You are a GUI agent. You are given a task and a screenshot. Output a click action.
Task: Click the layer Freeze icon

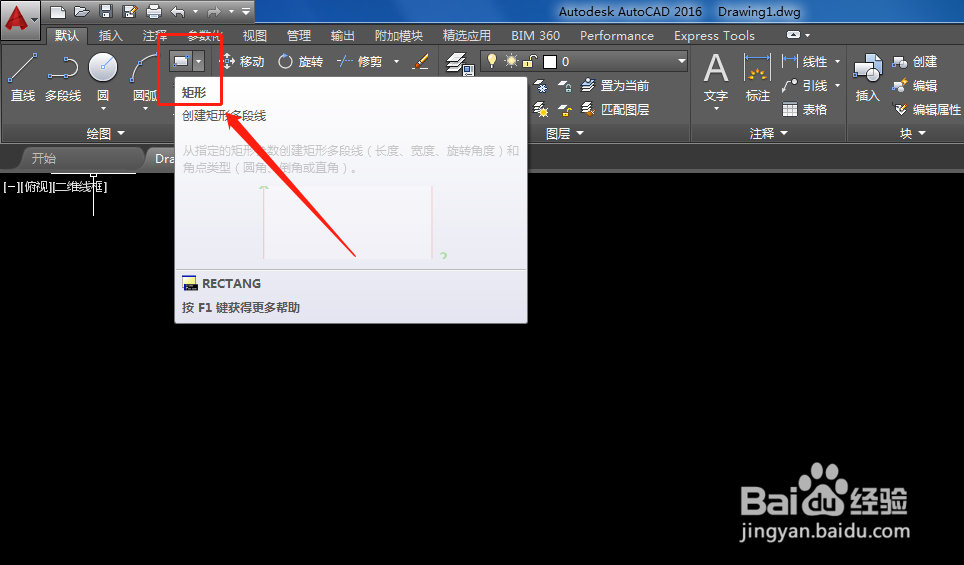[540, 85]
